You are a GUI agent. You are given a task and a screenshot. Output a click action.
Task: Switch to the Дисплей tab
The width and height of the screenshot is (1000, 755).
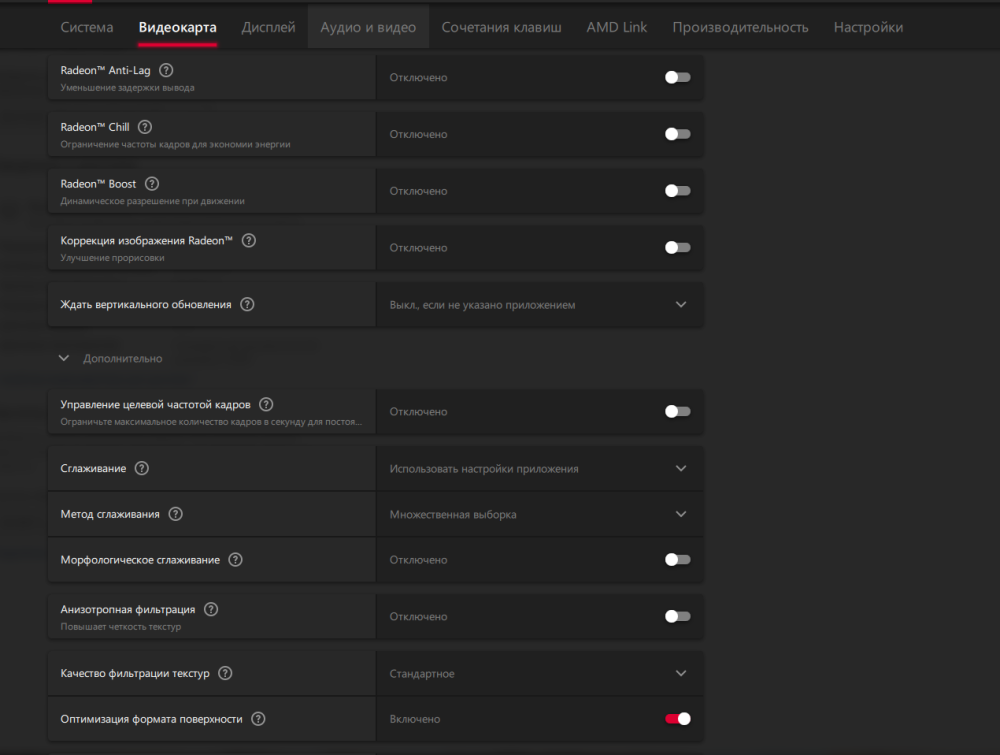(268, 27)
